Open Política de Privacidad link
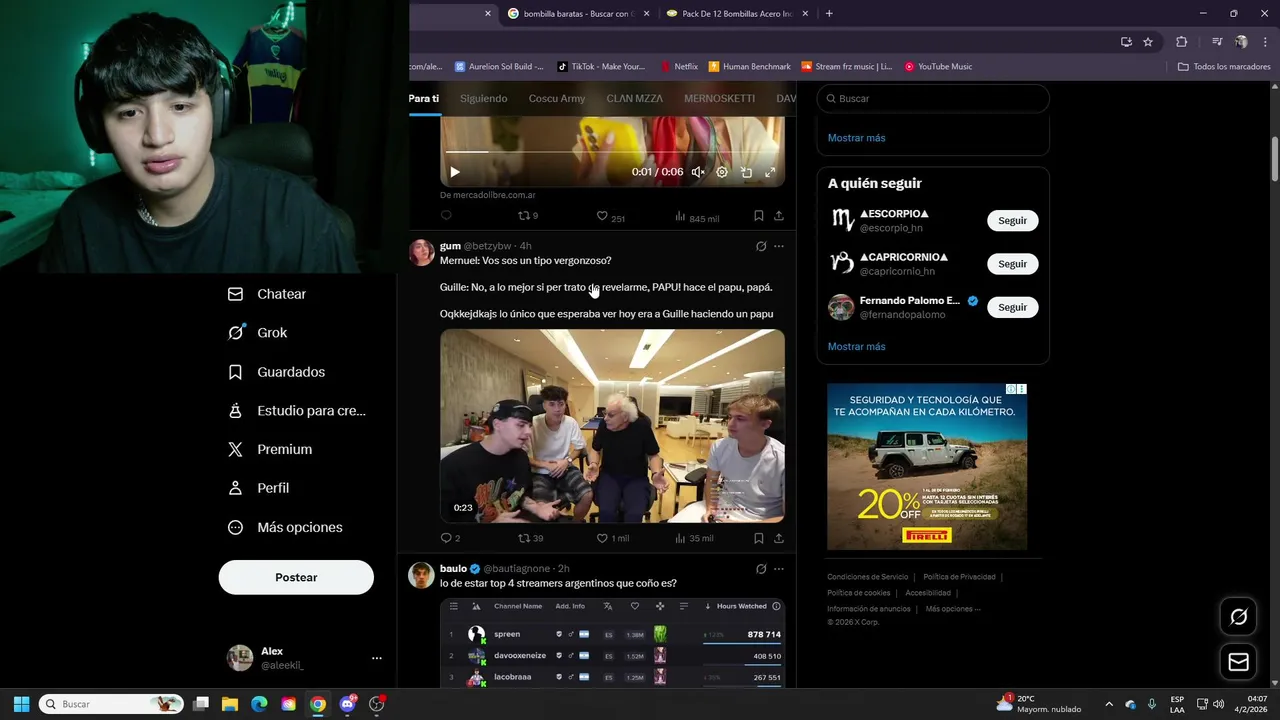The width and height of the screenshot is (1280, 720). (959, 577)
